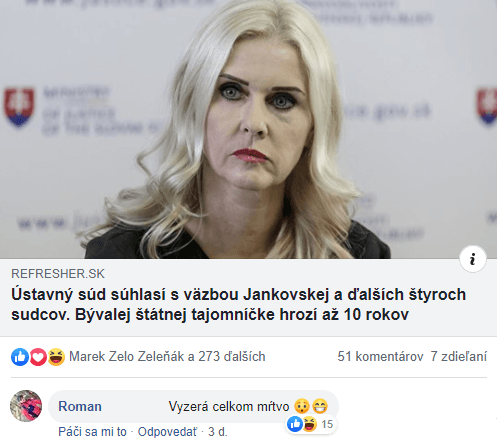Click the info 'i' icon on article image
The image size is (497, 444).
pyautogui.click(x=473, y=259)
